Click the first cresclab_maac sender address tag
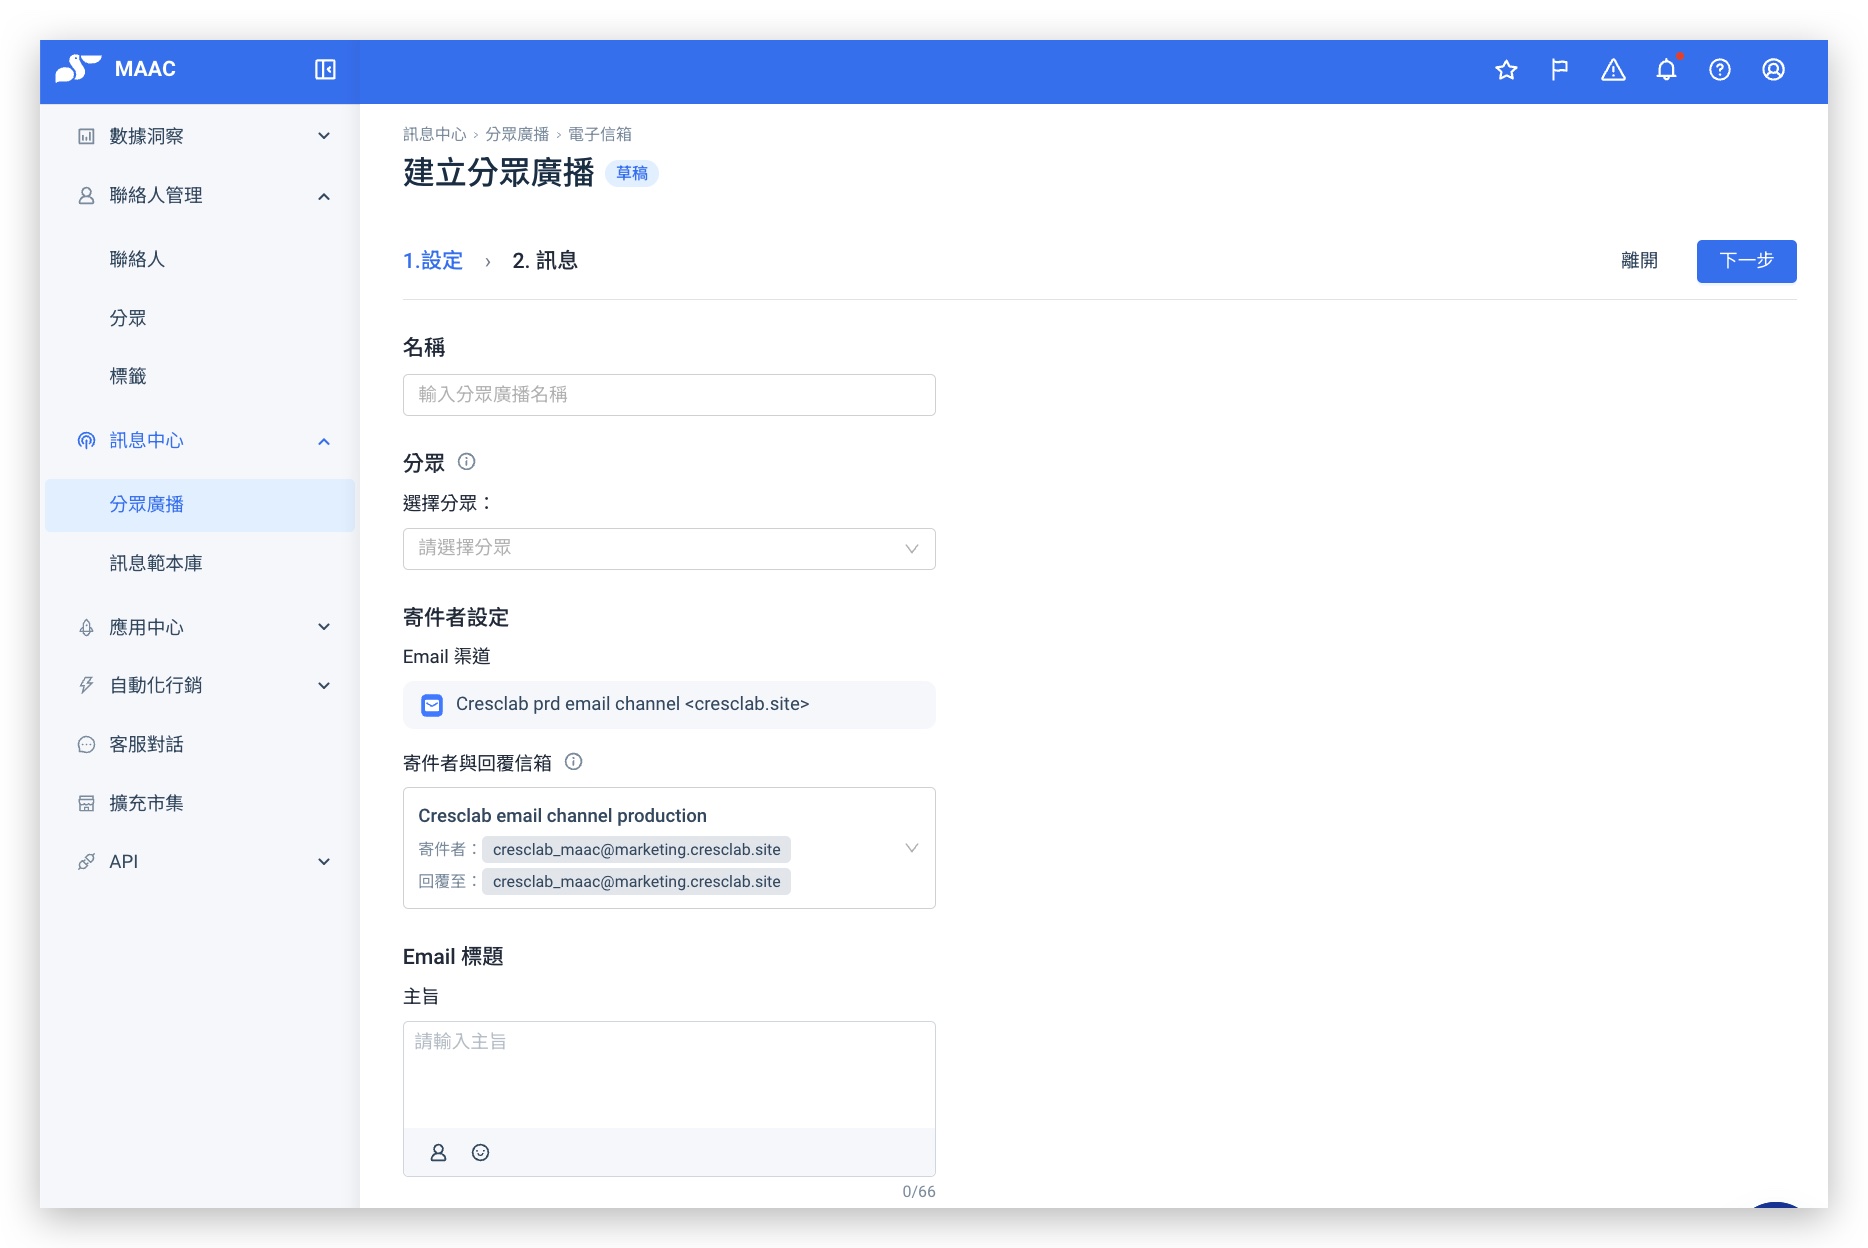1868x1248 pixels. coord(636,850)
